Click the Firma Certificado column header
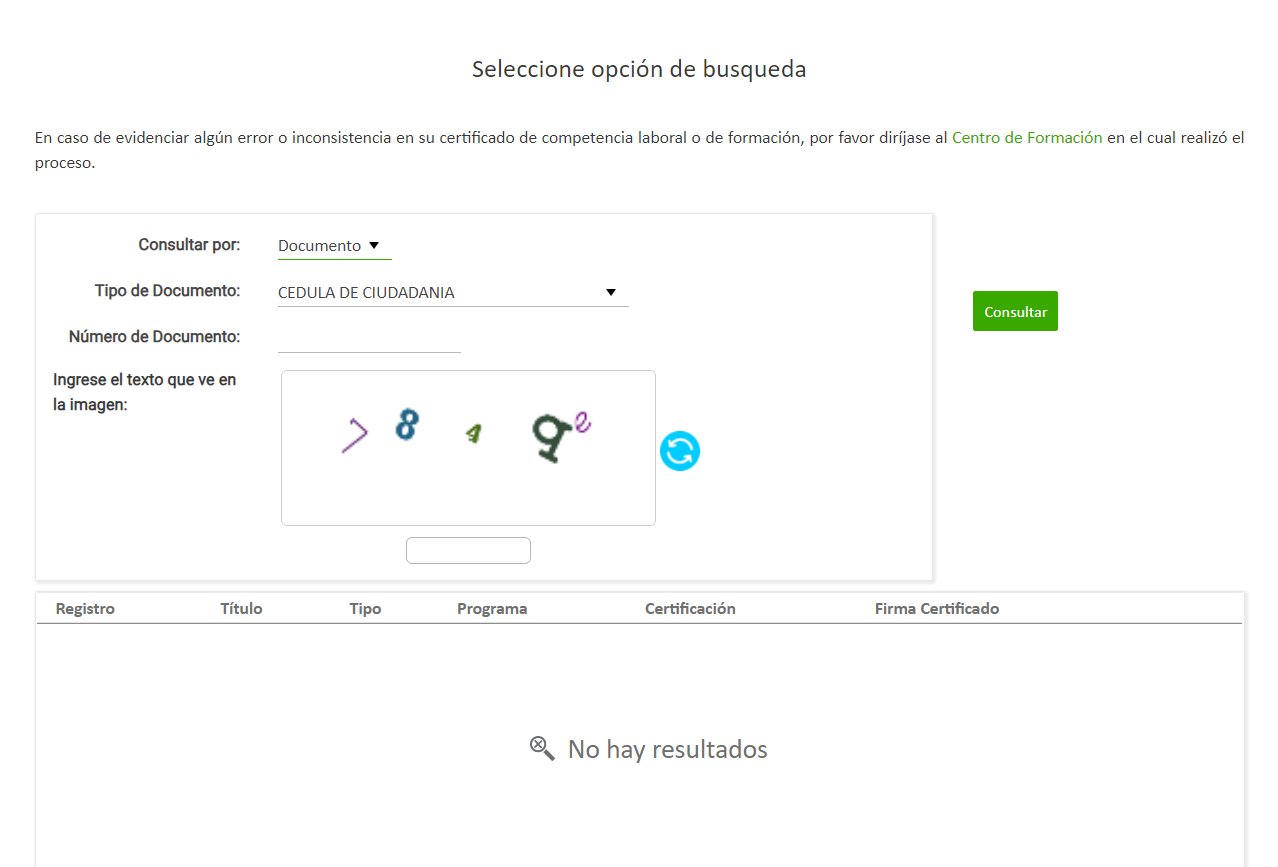1278x867 pixels. click(x=936, y=609)
